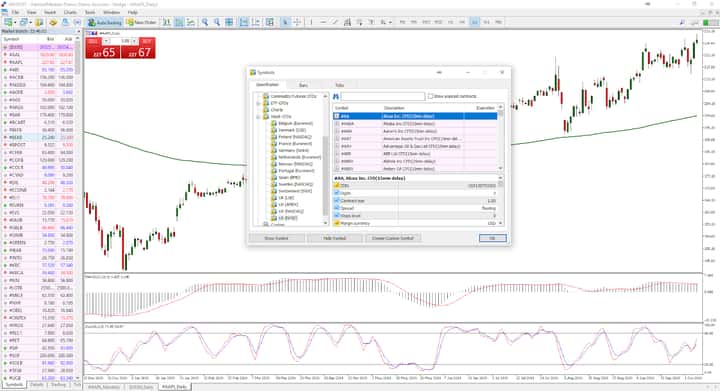Click the Show Symbol button
Image resolution: width=720 pixels, height=391 pixels.
[276, 238]
